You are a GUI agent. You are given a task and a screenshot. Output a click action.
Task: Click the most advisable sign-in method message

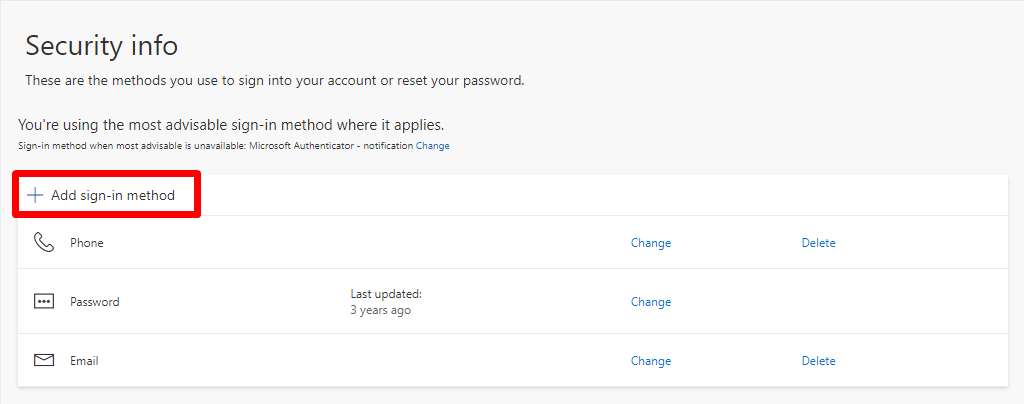click(x=231, y=125)
